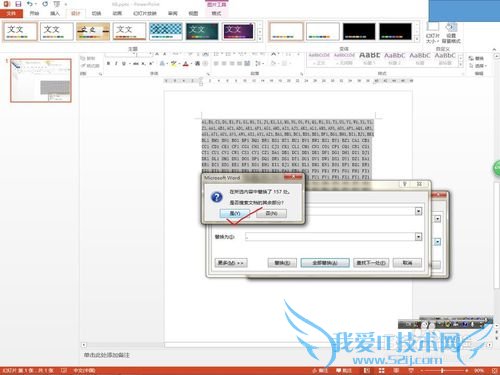Click the Slide Sorter view icon in status bar
Screen dimensions: 500x375
[x=382, y=370]
